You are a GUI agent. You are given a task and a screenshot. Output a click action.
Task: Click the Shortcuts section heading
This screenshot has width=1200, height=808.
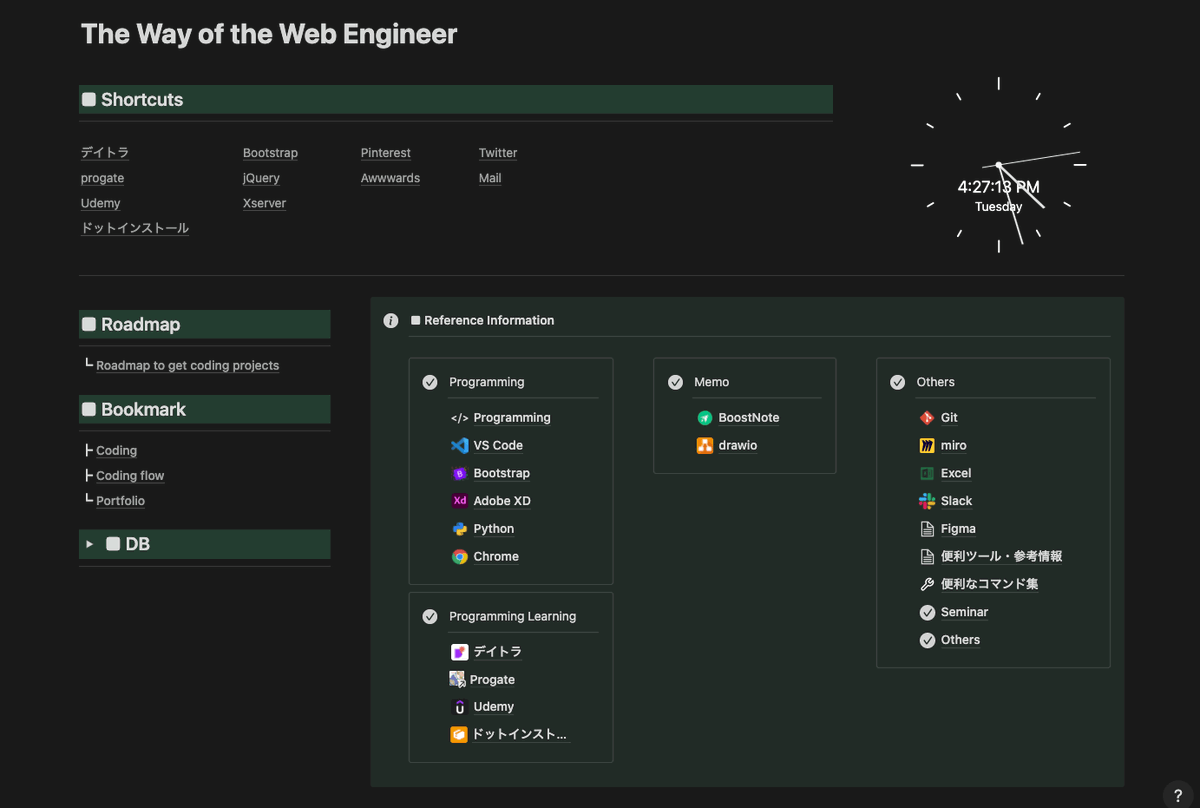click(x=456, y=100)
